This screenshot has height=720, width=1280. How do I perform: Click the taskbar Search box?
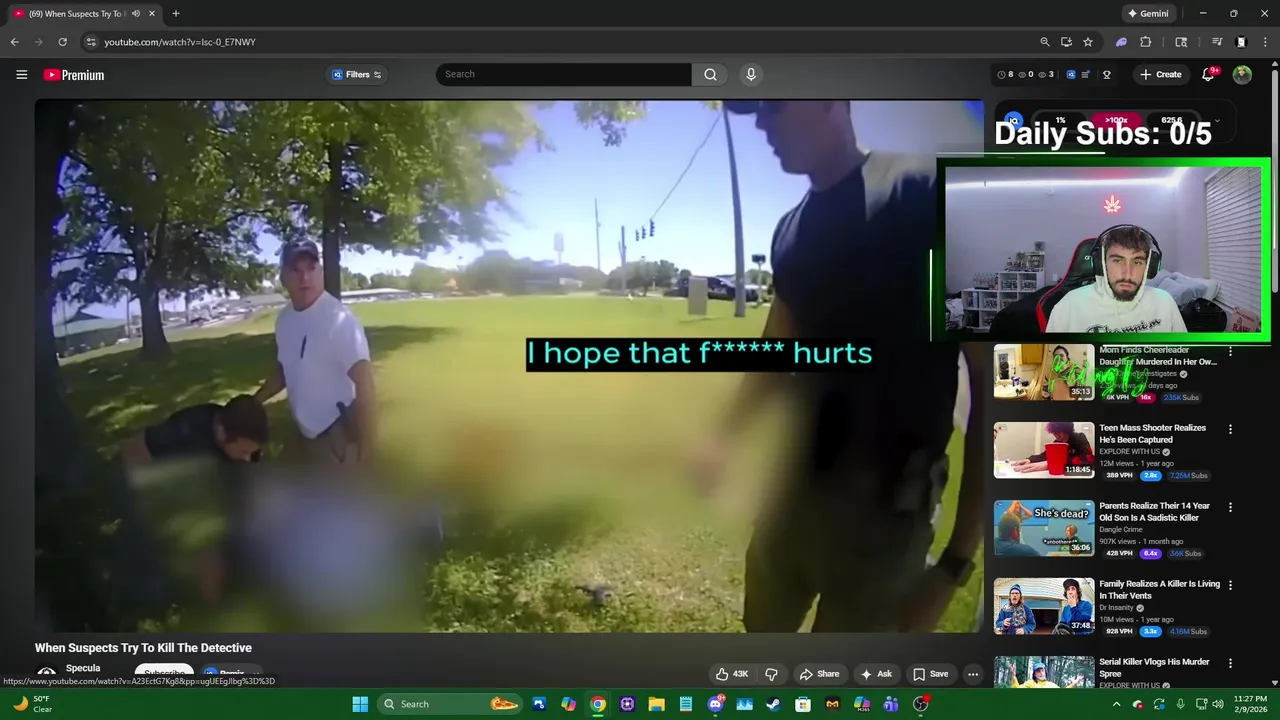pyautogui.click(x=450, y=704)
